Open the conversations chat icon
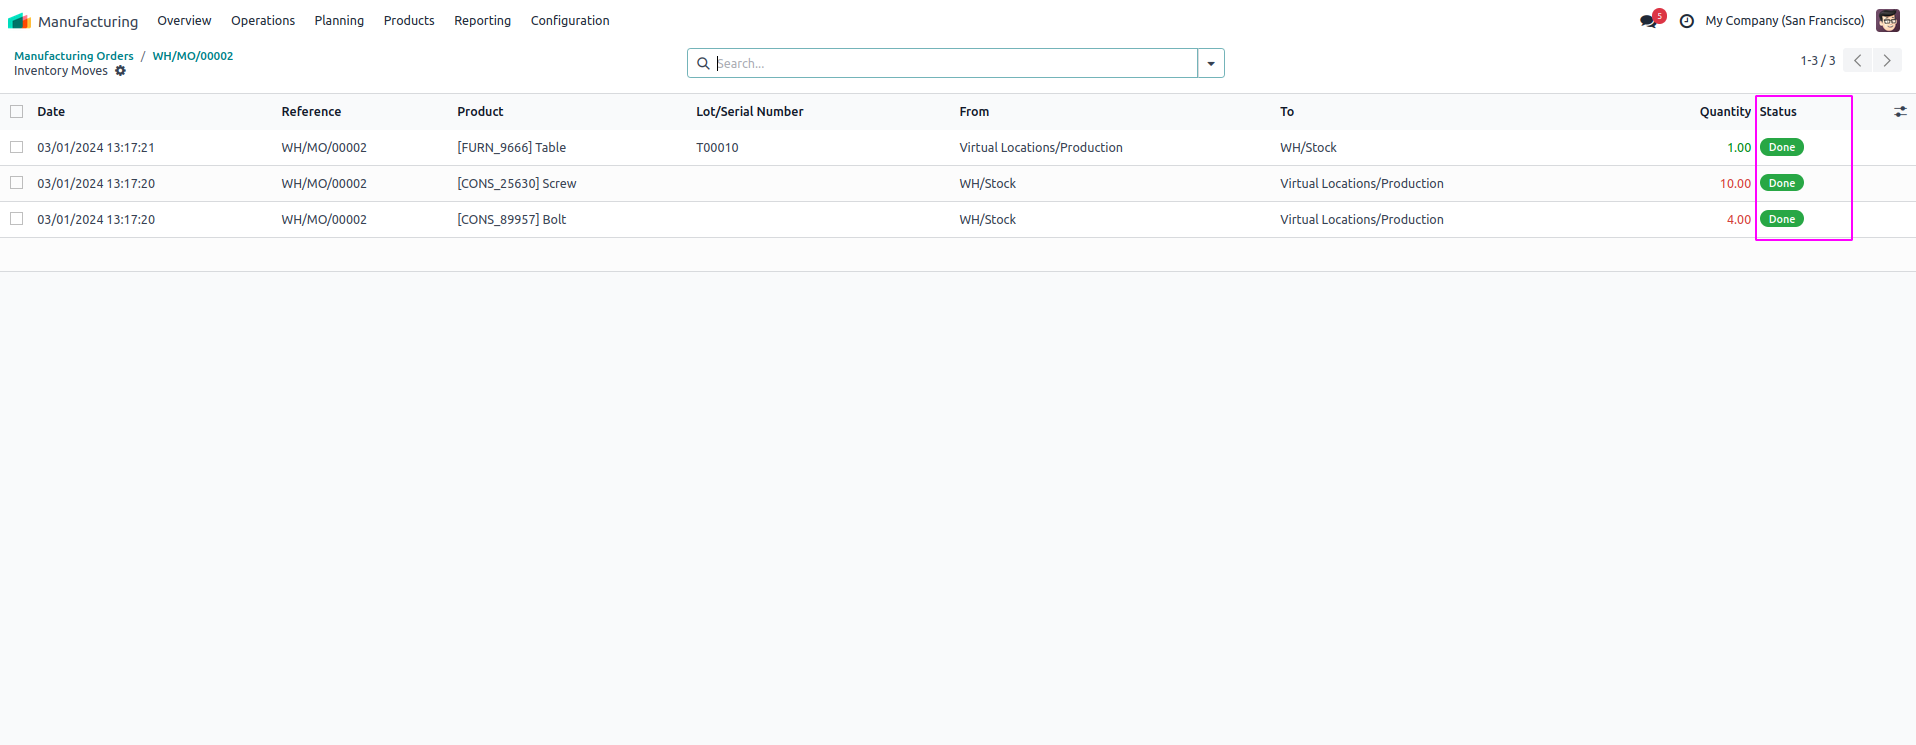 pos(1648,21)
